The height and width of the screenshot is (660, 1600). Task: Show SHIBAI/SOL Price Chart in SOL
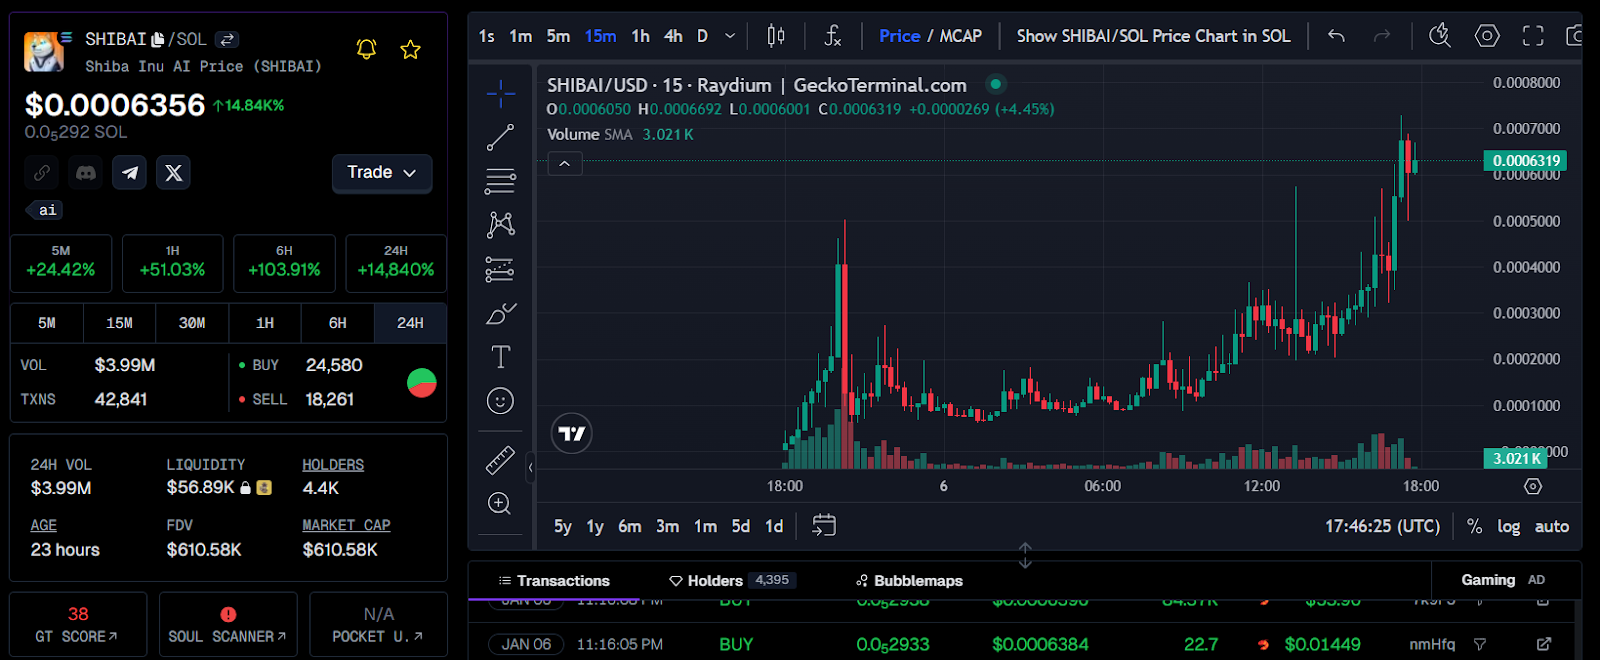point(1153,36)
